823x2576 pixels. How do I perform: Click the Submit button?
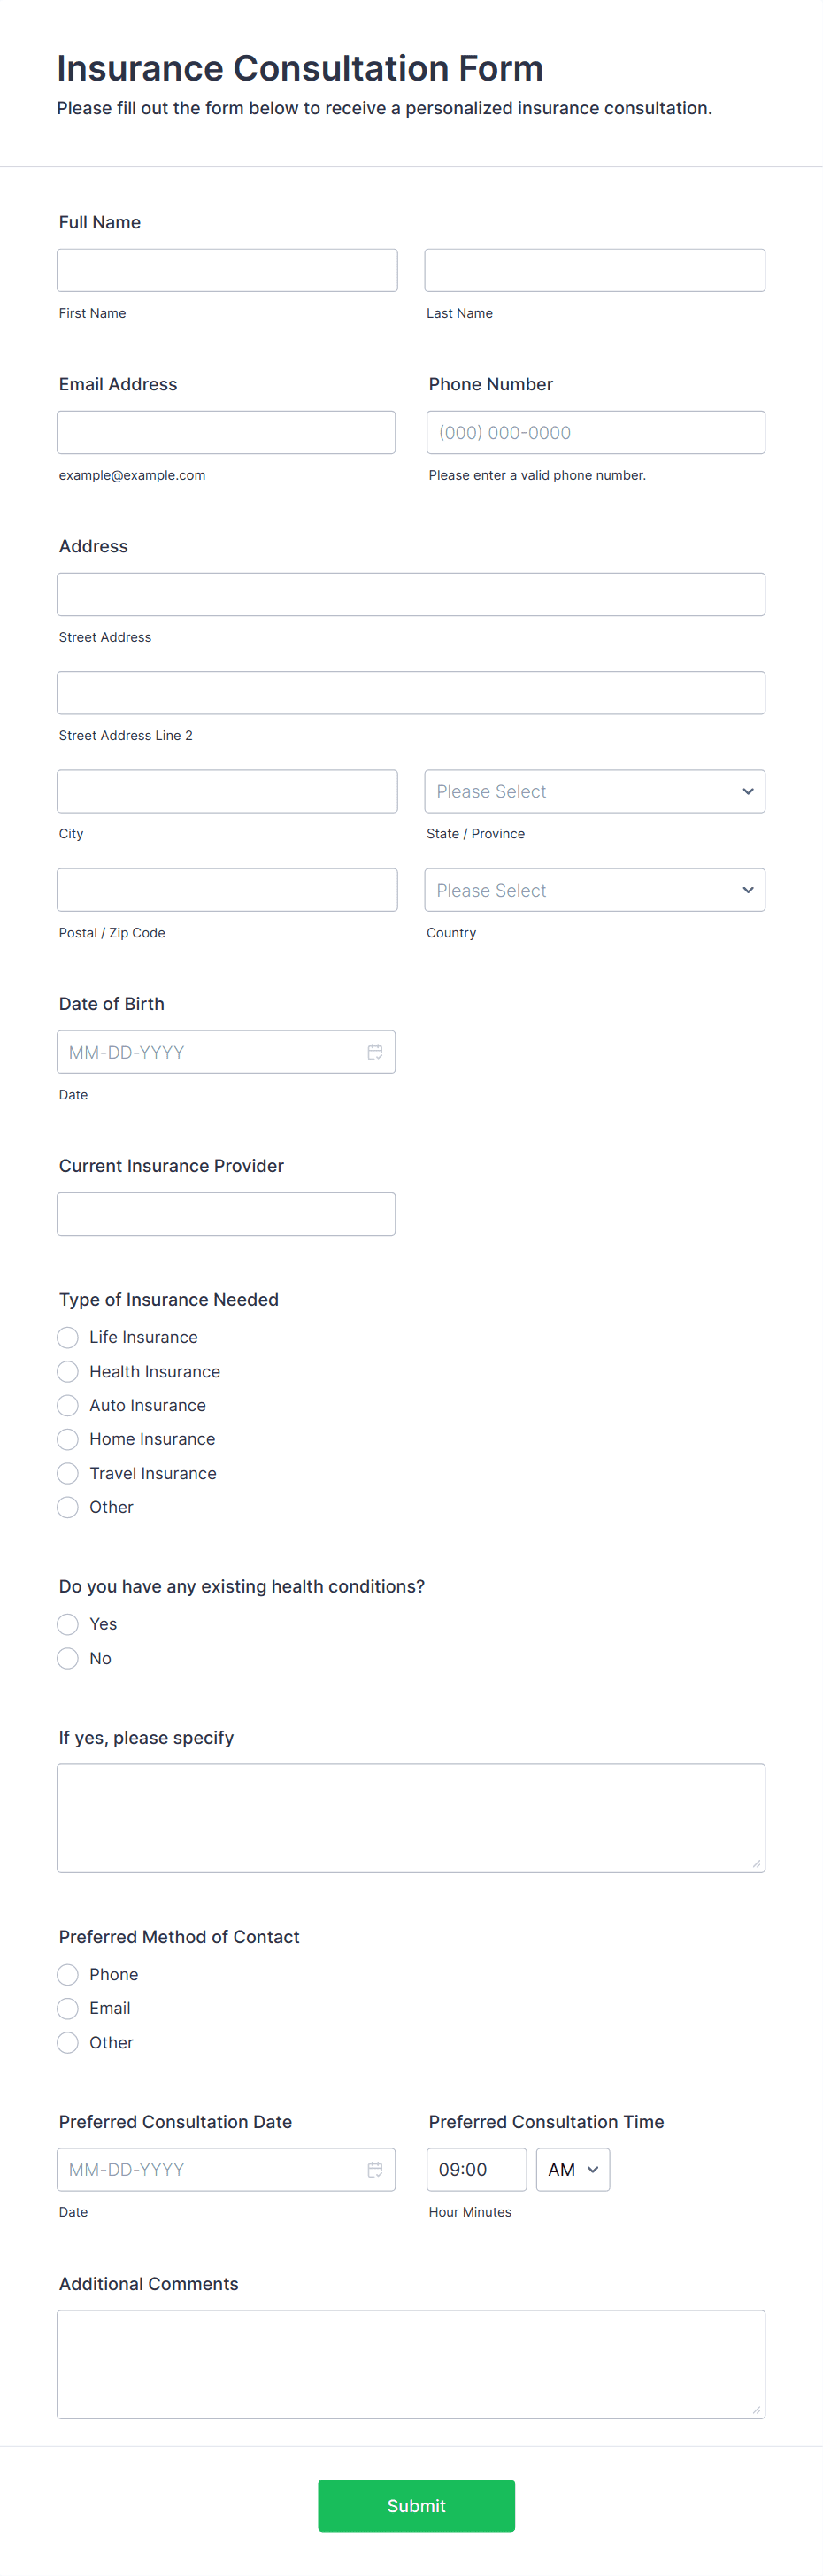pos(416,2505)
